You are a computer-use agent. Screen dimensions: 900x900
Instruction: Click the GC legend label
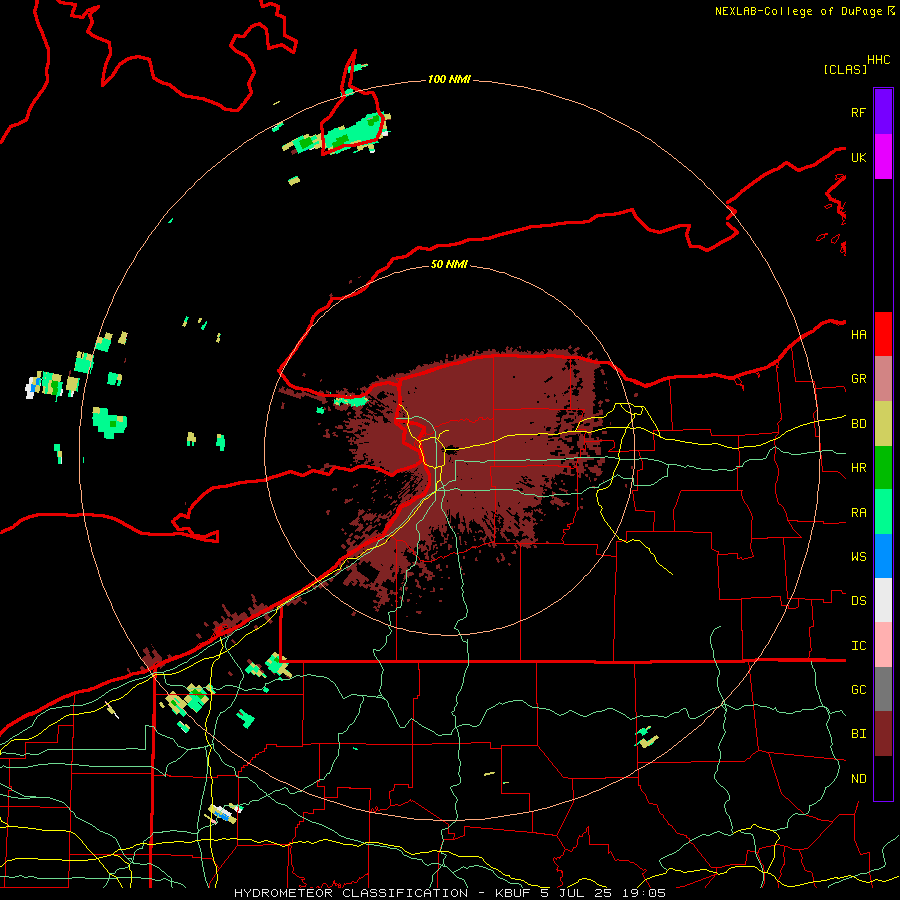(858, 690)
